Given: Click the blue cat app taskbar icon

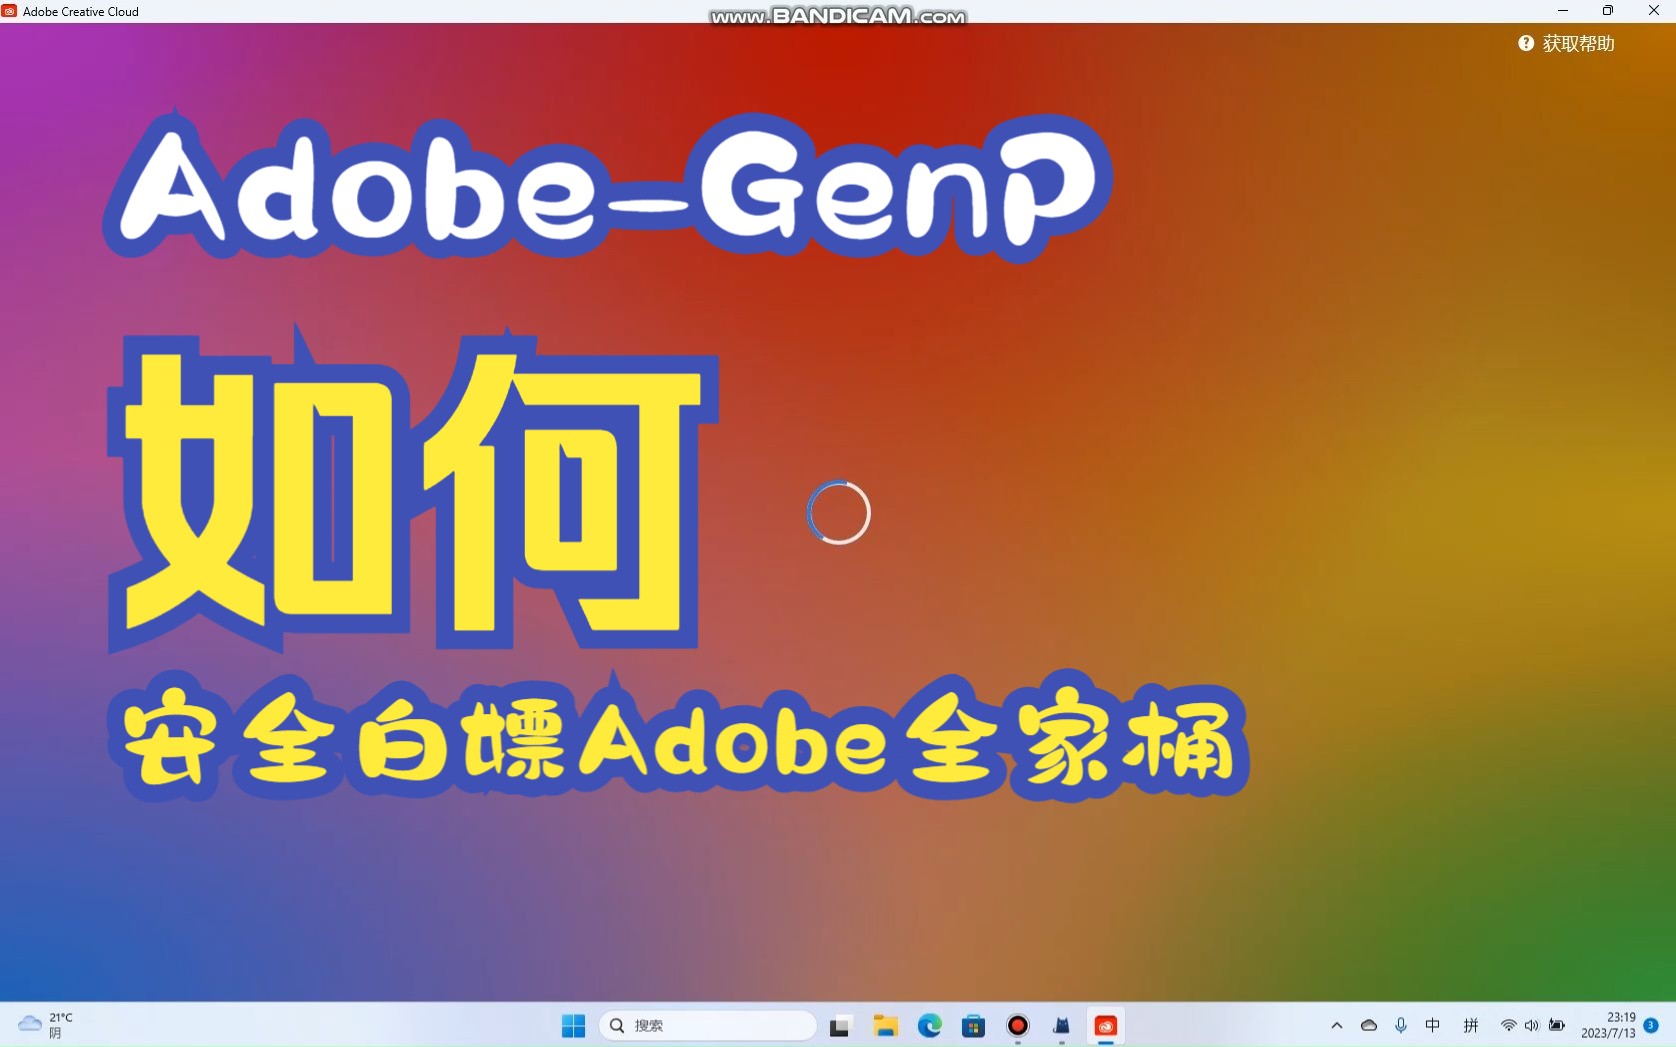Looking at the screenshot, I should [x=1062, y=1026].
